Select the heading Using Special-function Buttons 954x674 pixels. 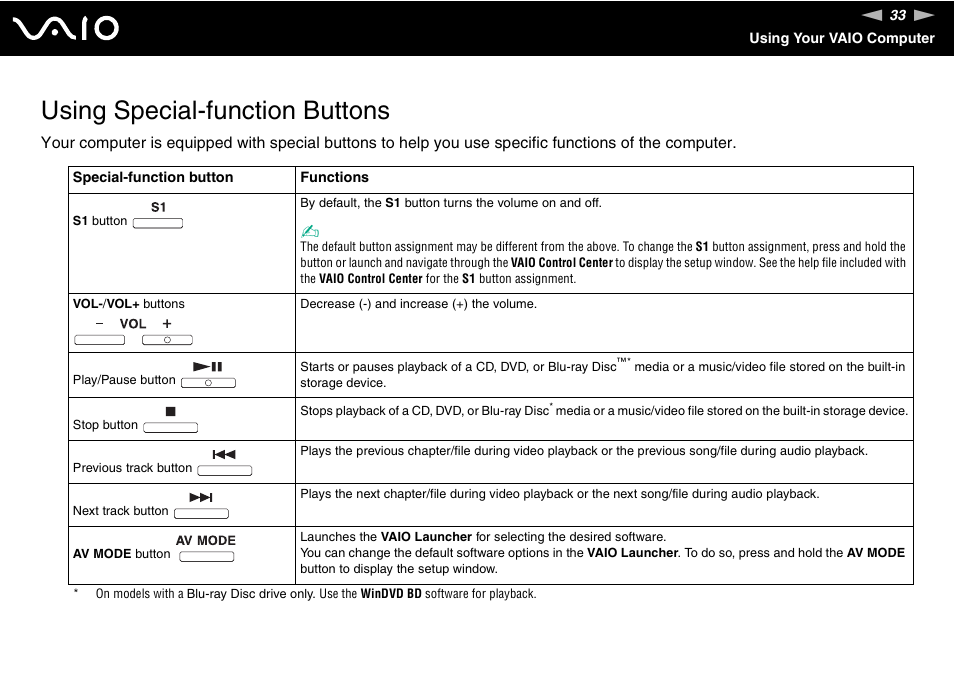(215, 111)
